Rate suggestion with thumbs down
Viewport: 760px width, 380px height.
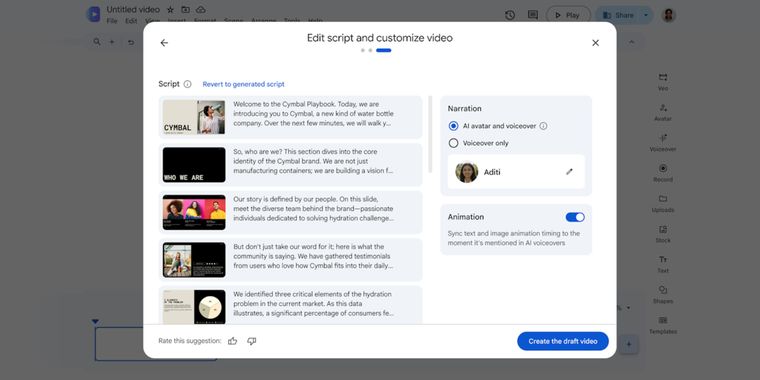[x=252, y=341]
